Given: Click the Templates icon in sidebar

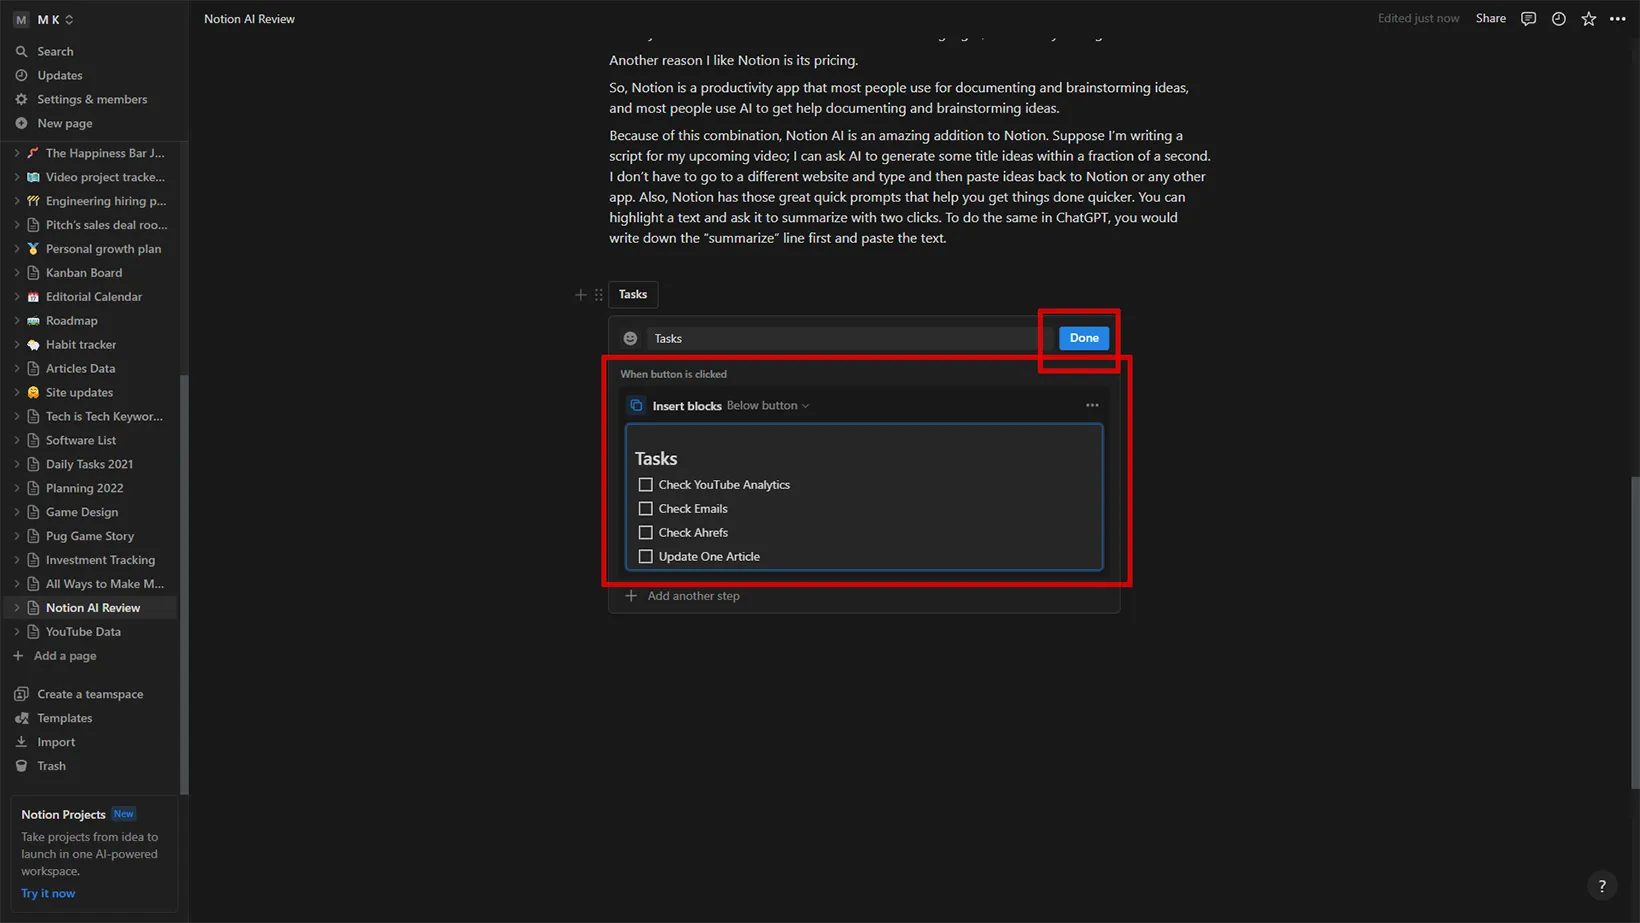Looking at the screenshot, I should tap(21, 718).
